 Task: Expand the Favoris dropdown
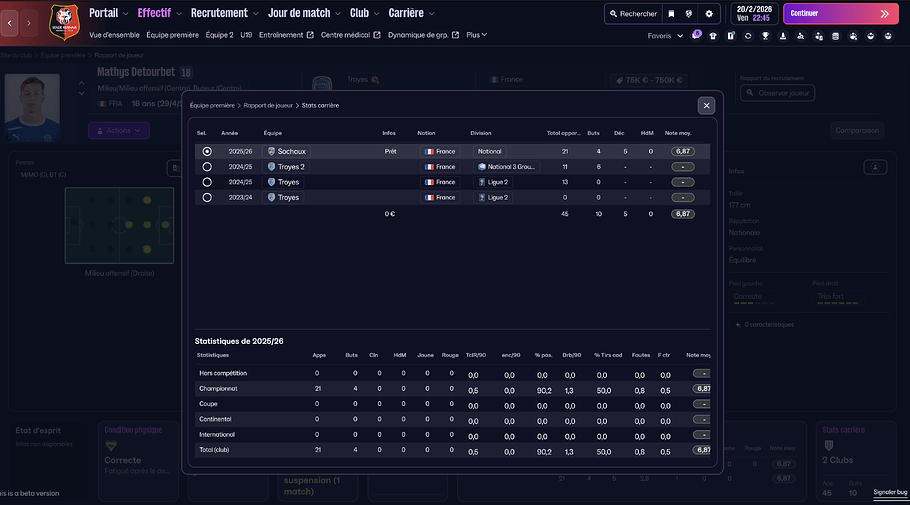click(x=664, y=36)
